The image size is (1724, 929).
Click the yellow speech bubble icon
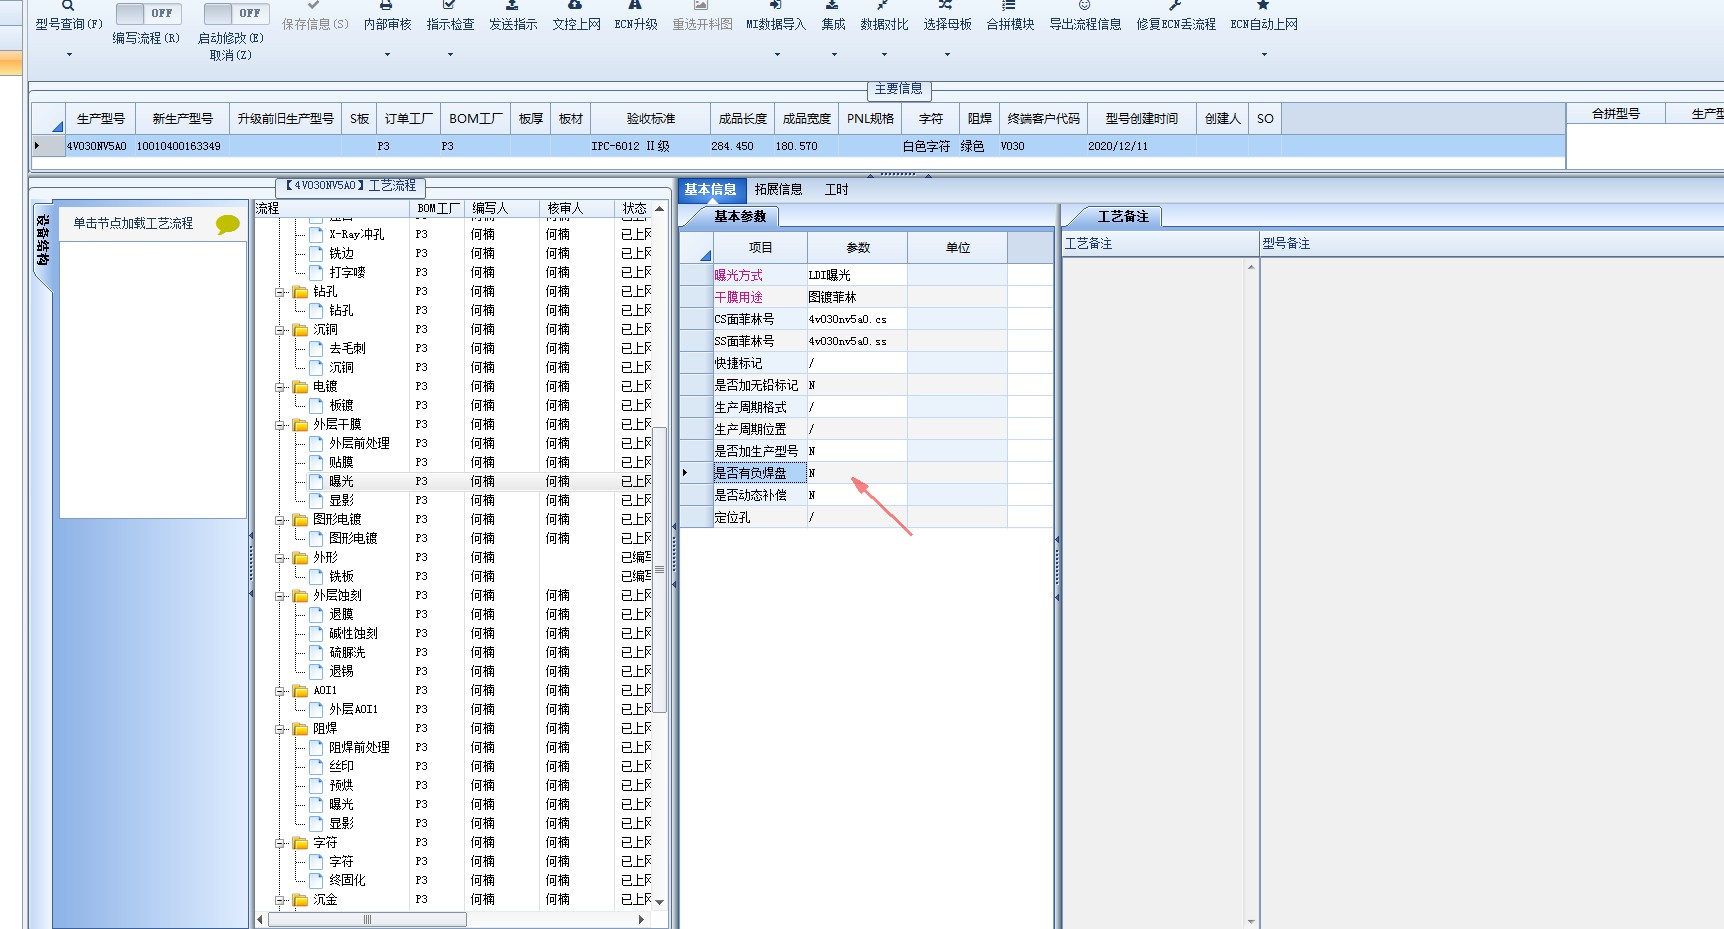[x=228, y=225]
